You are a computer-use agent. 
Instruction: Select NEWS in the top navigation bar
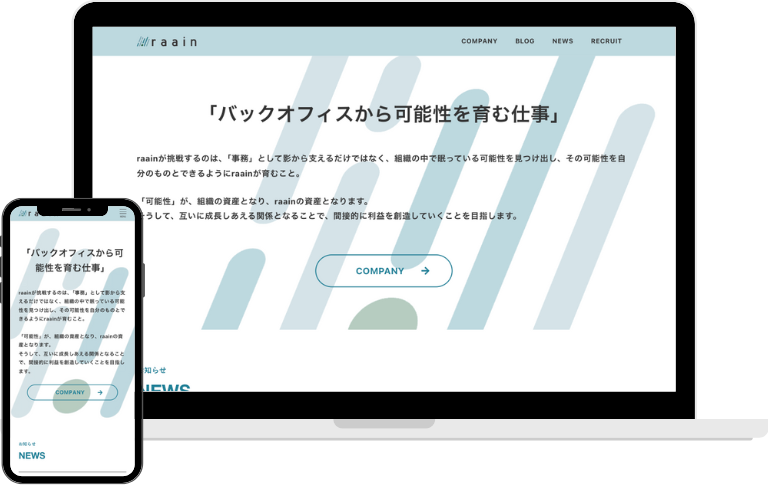[x=562, y=42]
